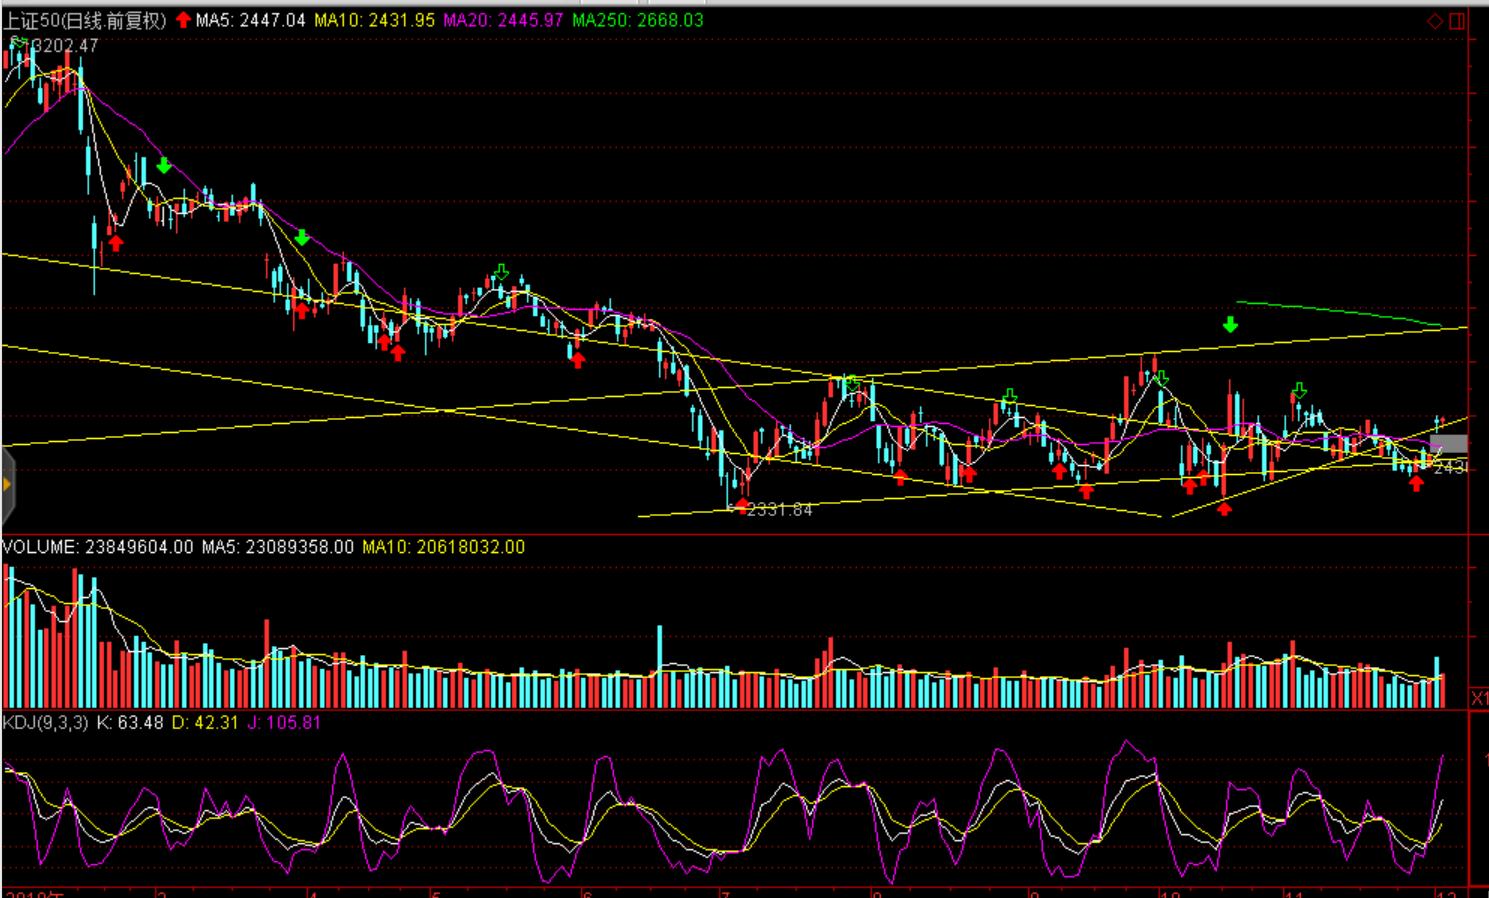Click the 3202.47 high price marker

coord(66,46)
